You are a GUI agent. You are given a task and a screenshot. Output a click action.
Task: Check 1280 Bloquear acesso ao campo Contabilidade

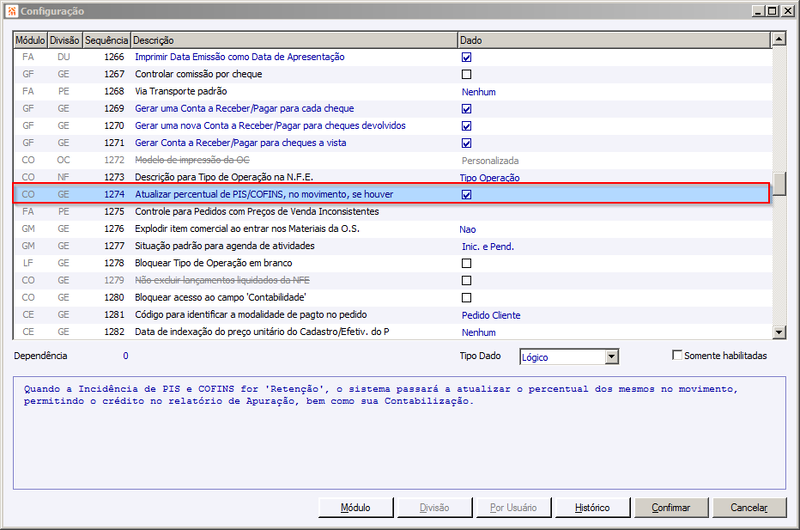[466, 298]
